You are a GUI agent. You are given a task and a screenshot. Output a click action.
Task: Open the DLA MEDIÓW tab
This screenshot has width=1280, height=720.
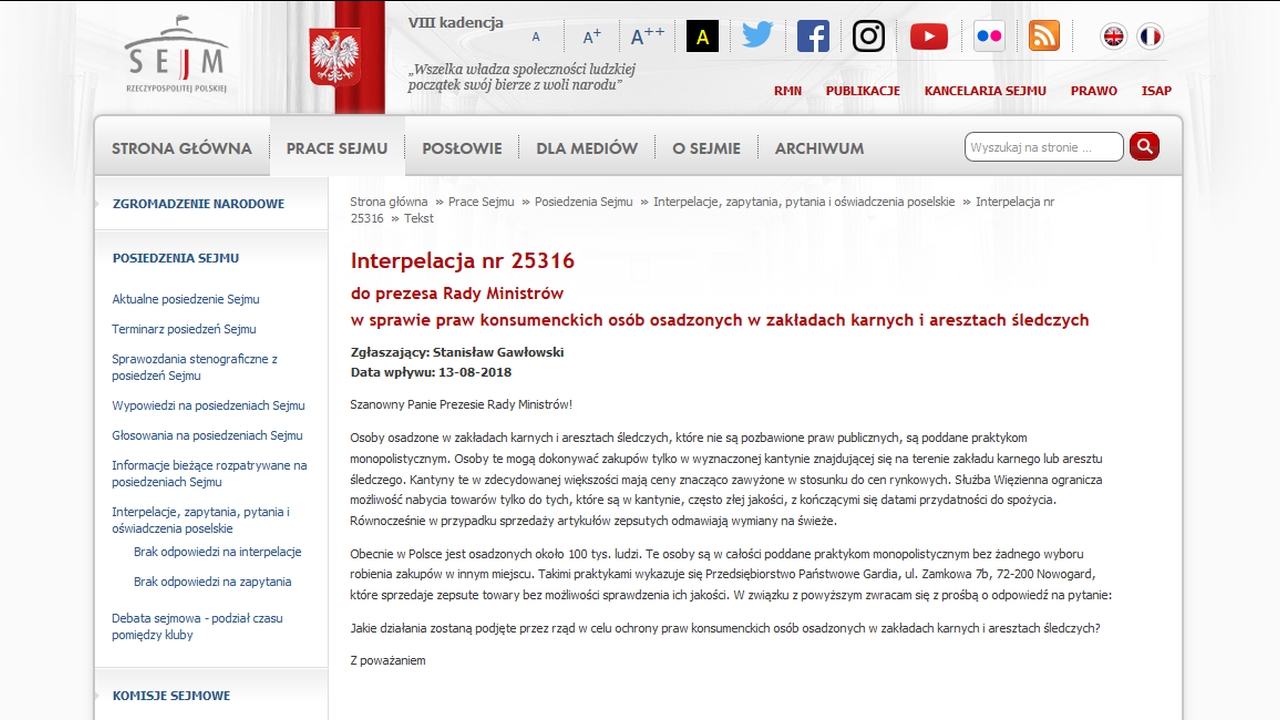(x=587, y=148)
